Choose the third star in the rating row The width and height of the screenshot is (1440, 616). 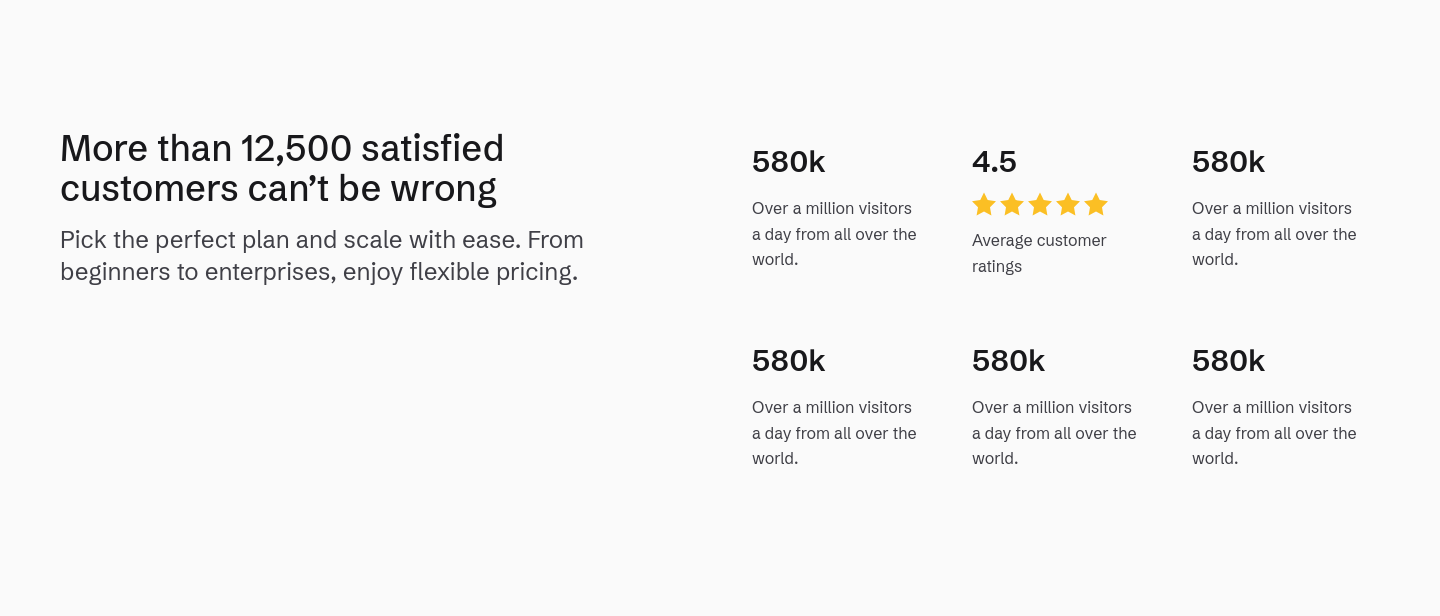click(1040, 204)
